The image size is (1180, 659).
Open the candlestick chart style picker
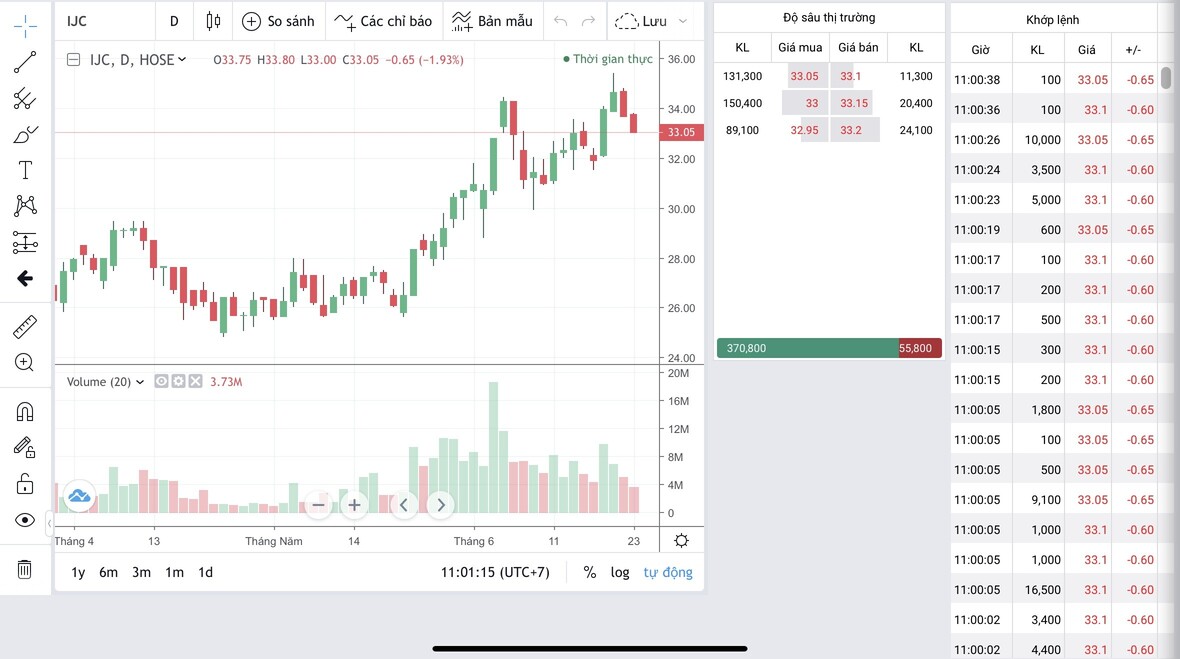pos(213,21)
